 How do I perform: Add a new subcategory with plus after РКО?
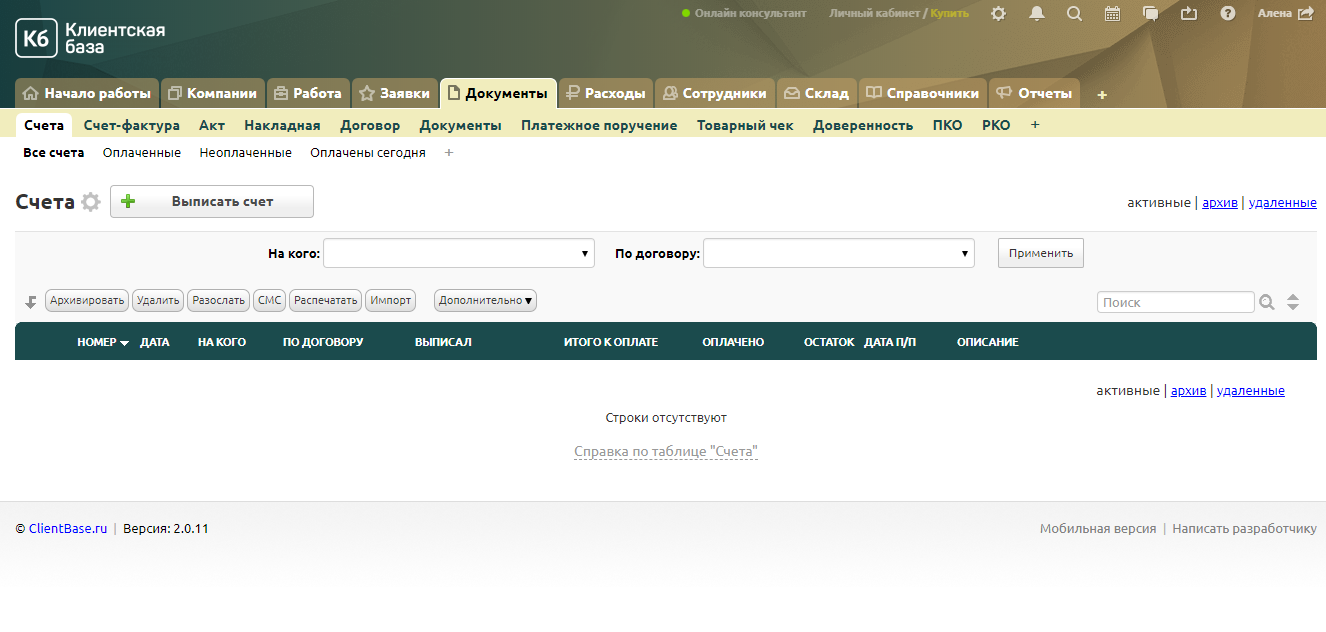point(1035,125)
